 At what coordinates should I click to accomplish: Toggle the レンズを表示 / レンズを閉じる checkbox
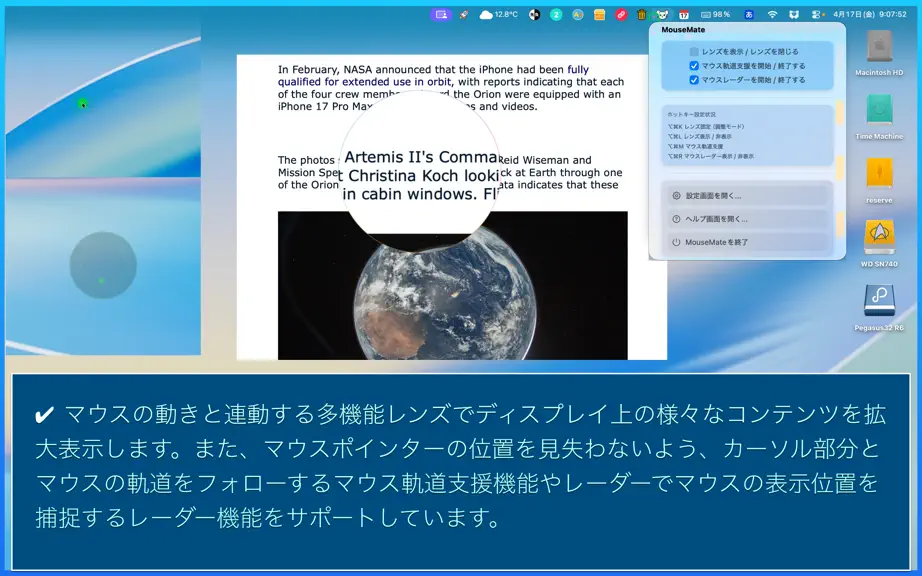pos(694,52)
